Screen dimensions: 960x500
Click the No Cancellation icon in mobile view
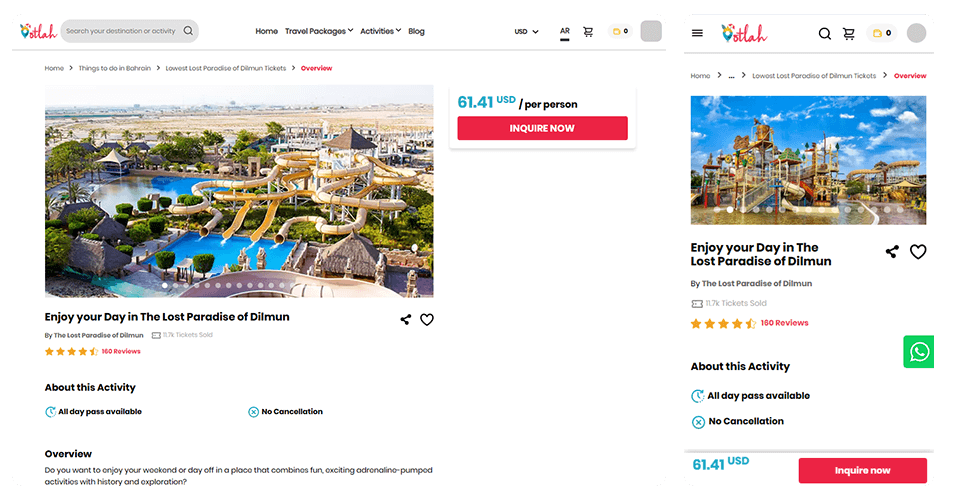[698, 422]
